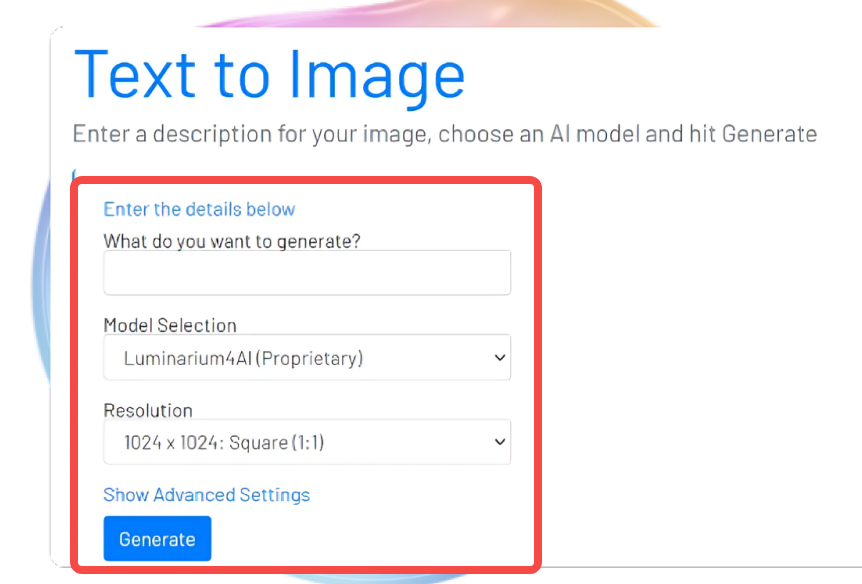Open the Resolution combo box
The height and width of the screenshot is (584, 862).
pyautogui.click(x=306, y=442)
